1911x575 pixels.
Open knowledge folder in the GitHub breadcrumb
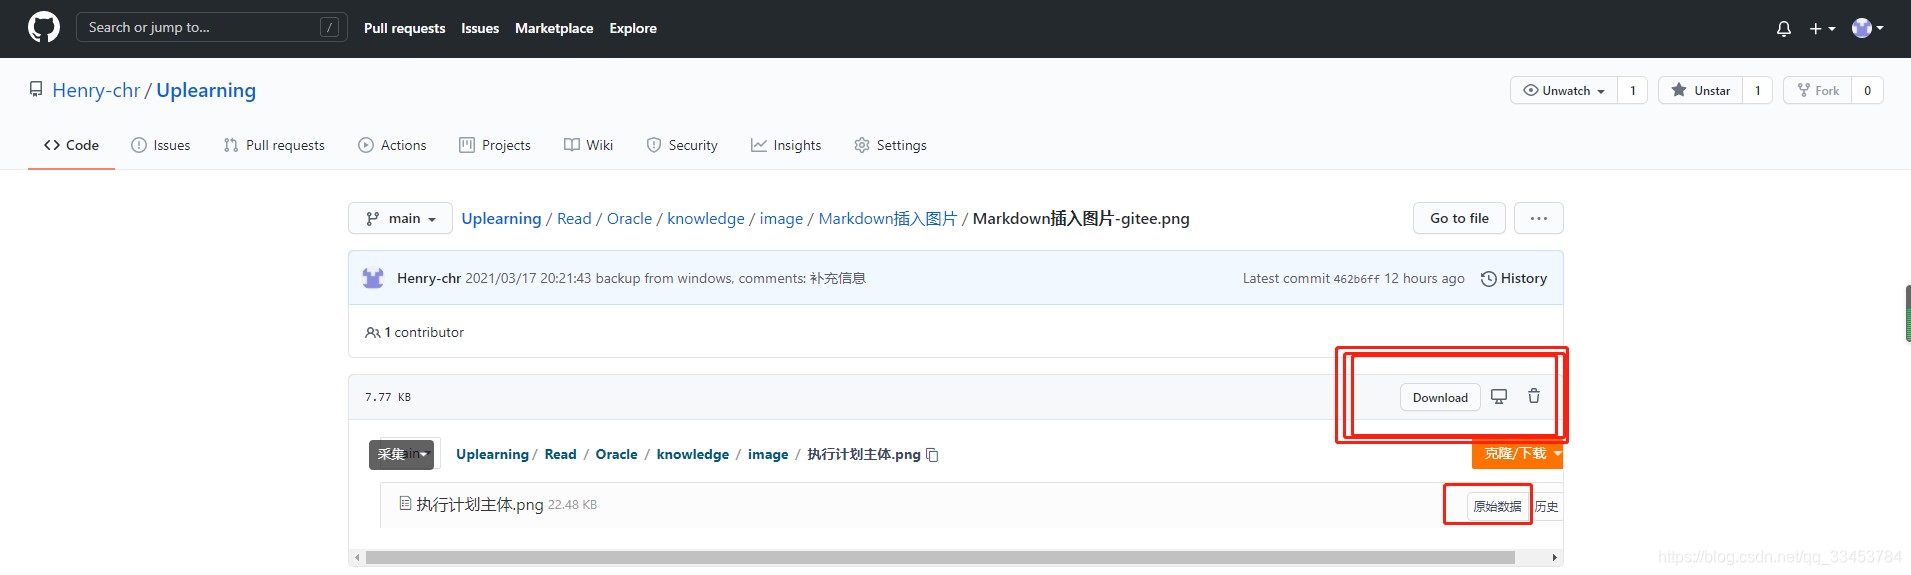pyautogui.click(x=706, y=218)
